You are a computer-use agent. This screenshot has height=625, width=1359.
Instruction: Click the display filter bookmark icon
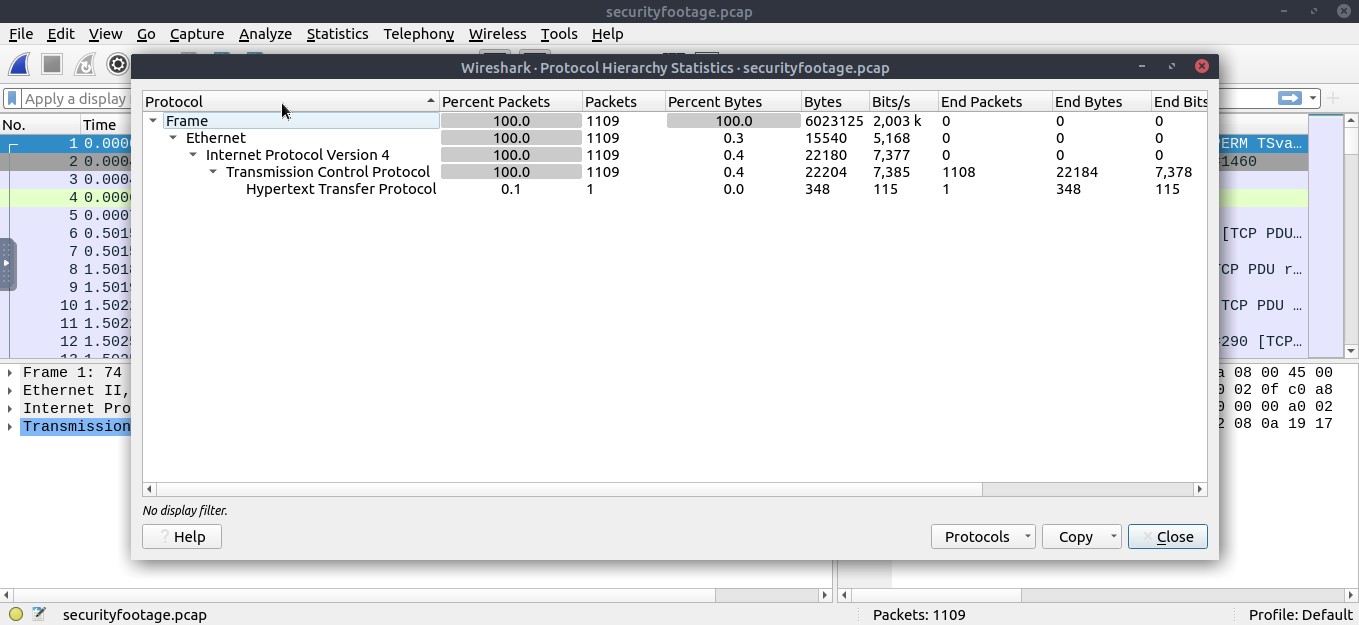pyautogui.click(x=12, y=99)
